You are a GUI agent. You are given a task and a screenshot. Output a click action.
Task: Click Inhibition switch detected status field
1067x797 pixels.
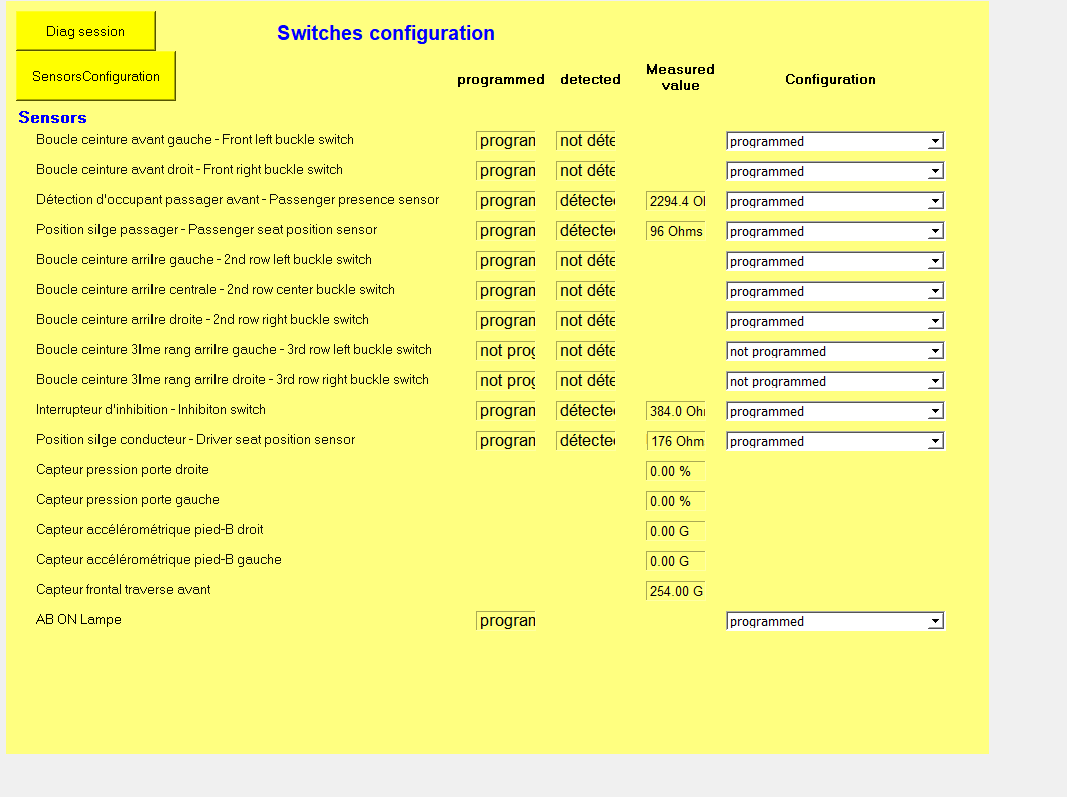[586, 411]
